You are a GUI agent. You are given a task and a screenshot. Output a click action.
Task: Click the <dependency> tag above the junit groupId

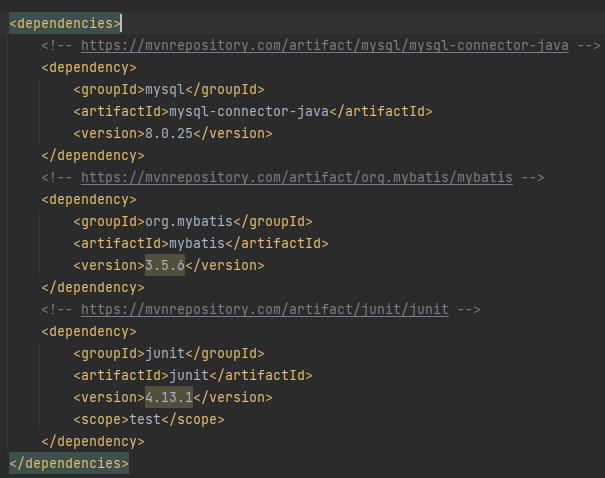tap(89, 331)
